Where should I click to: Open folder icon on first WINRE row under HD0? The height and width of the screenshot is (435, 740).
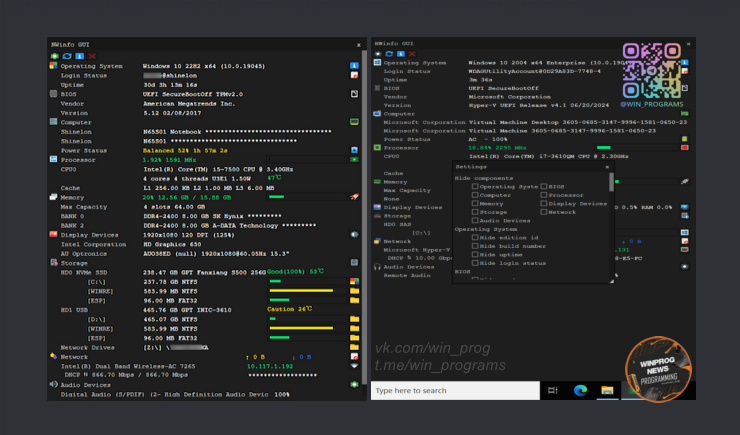(354, 291)
